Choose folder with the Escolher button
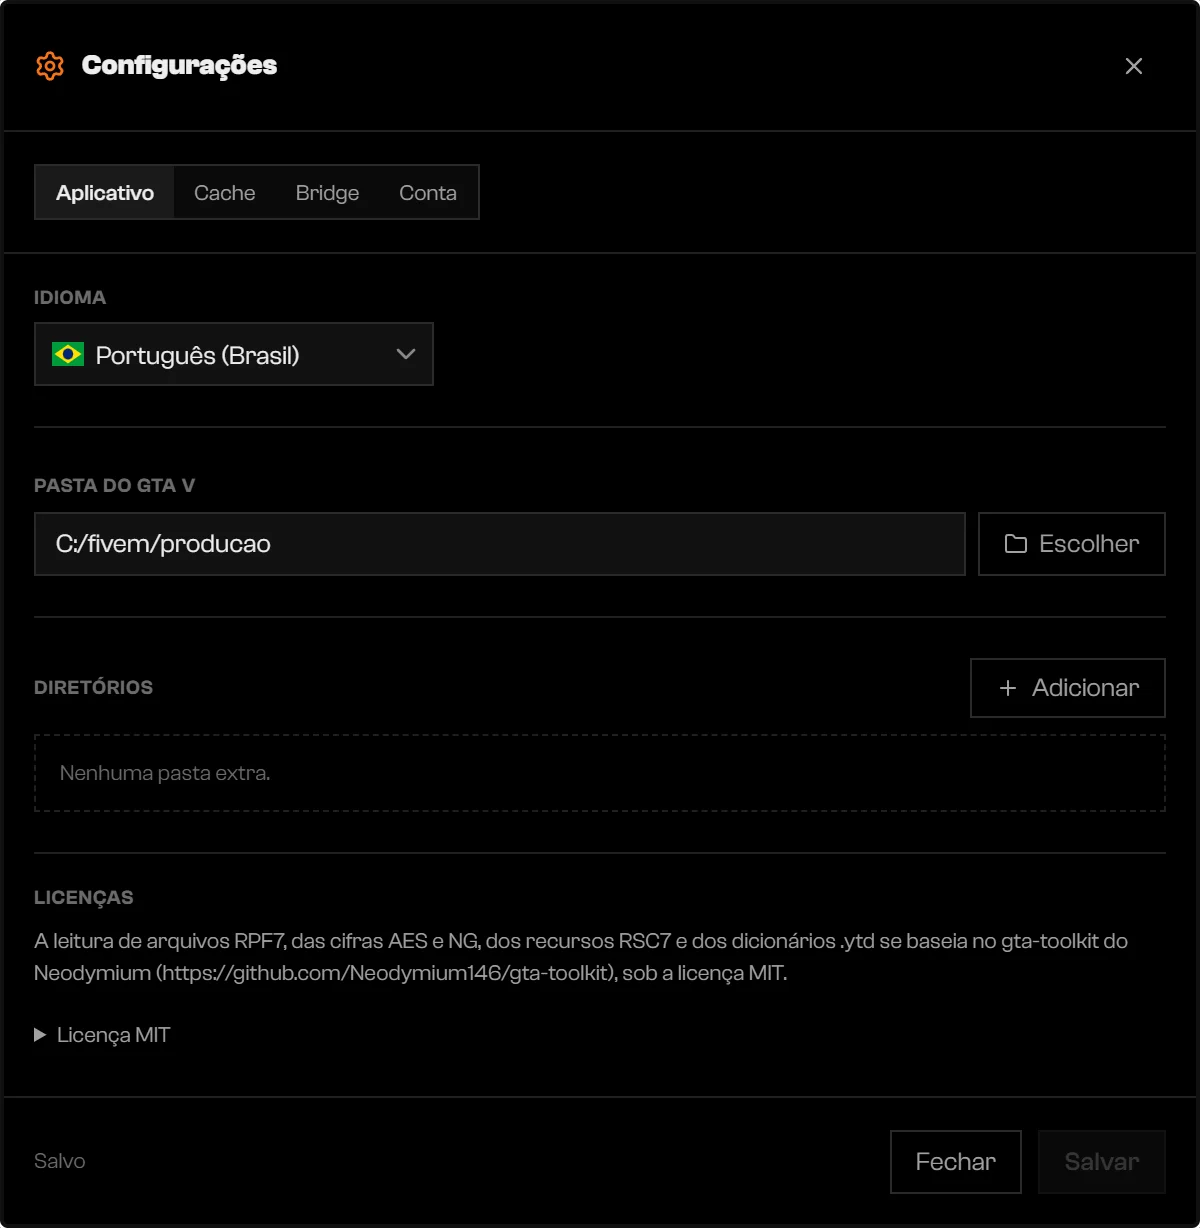 coord(1072,544)
